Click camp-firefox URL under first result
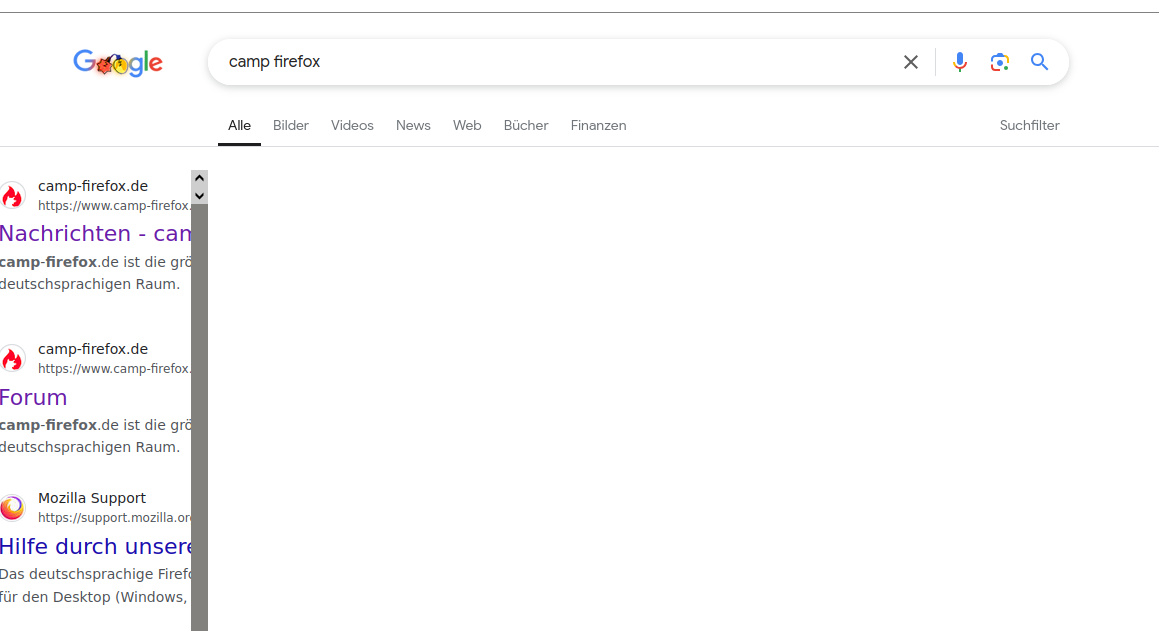1159x631 pixels. (115, 206)
